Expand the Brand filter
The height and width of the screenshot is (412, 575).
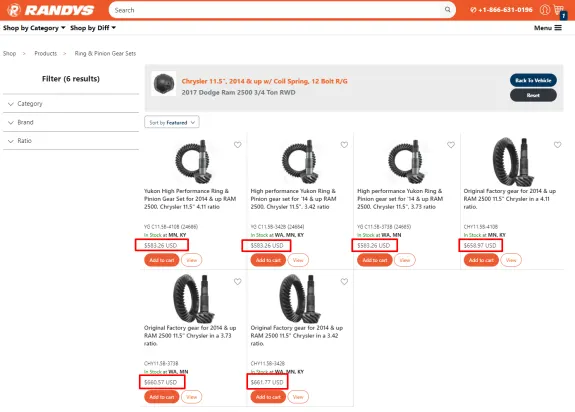click(x=71, y=122)
